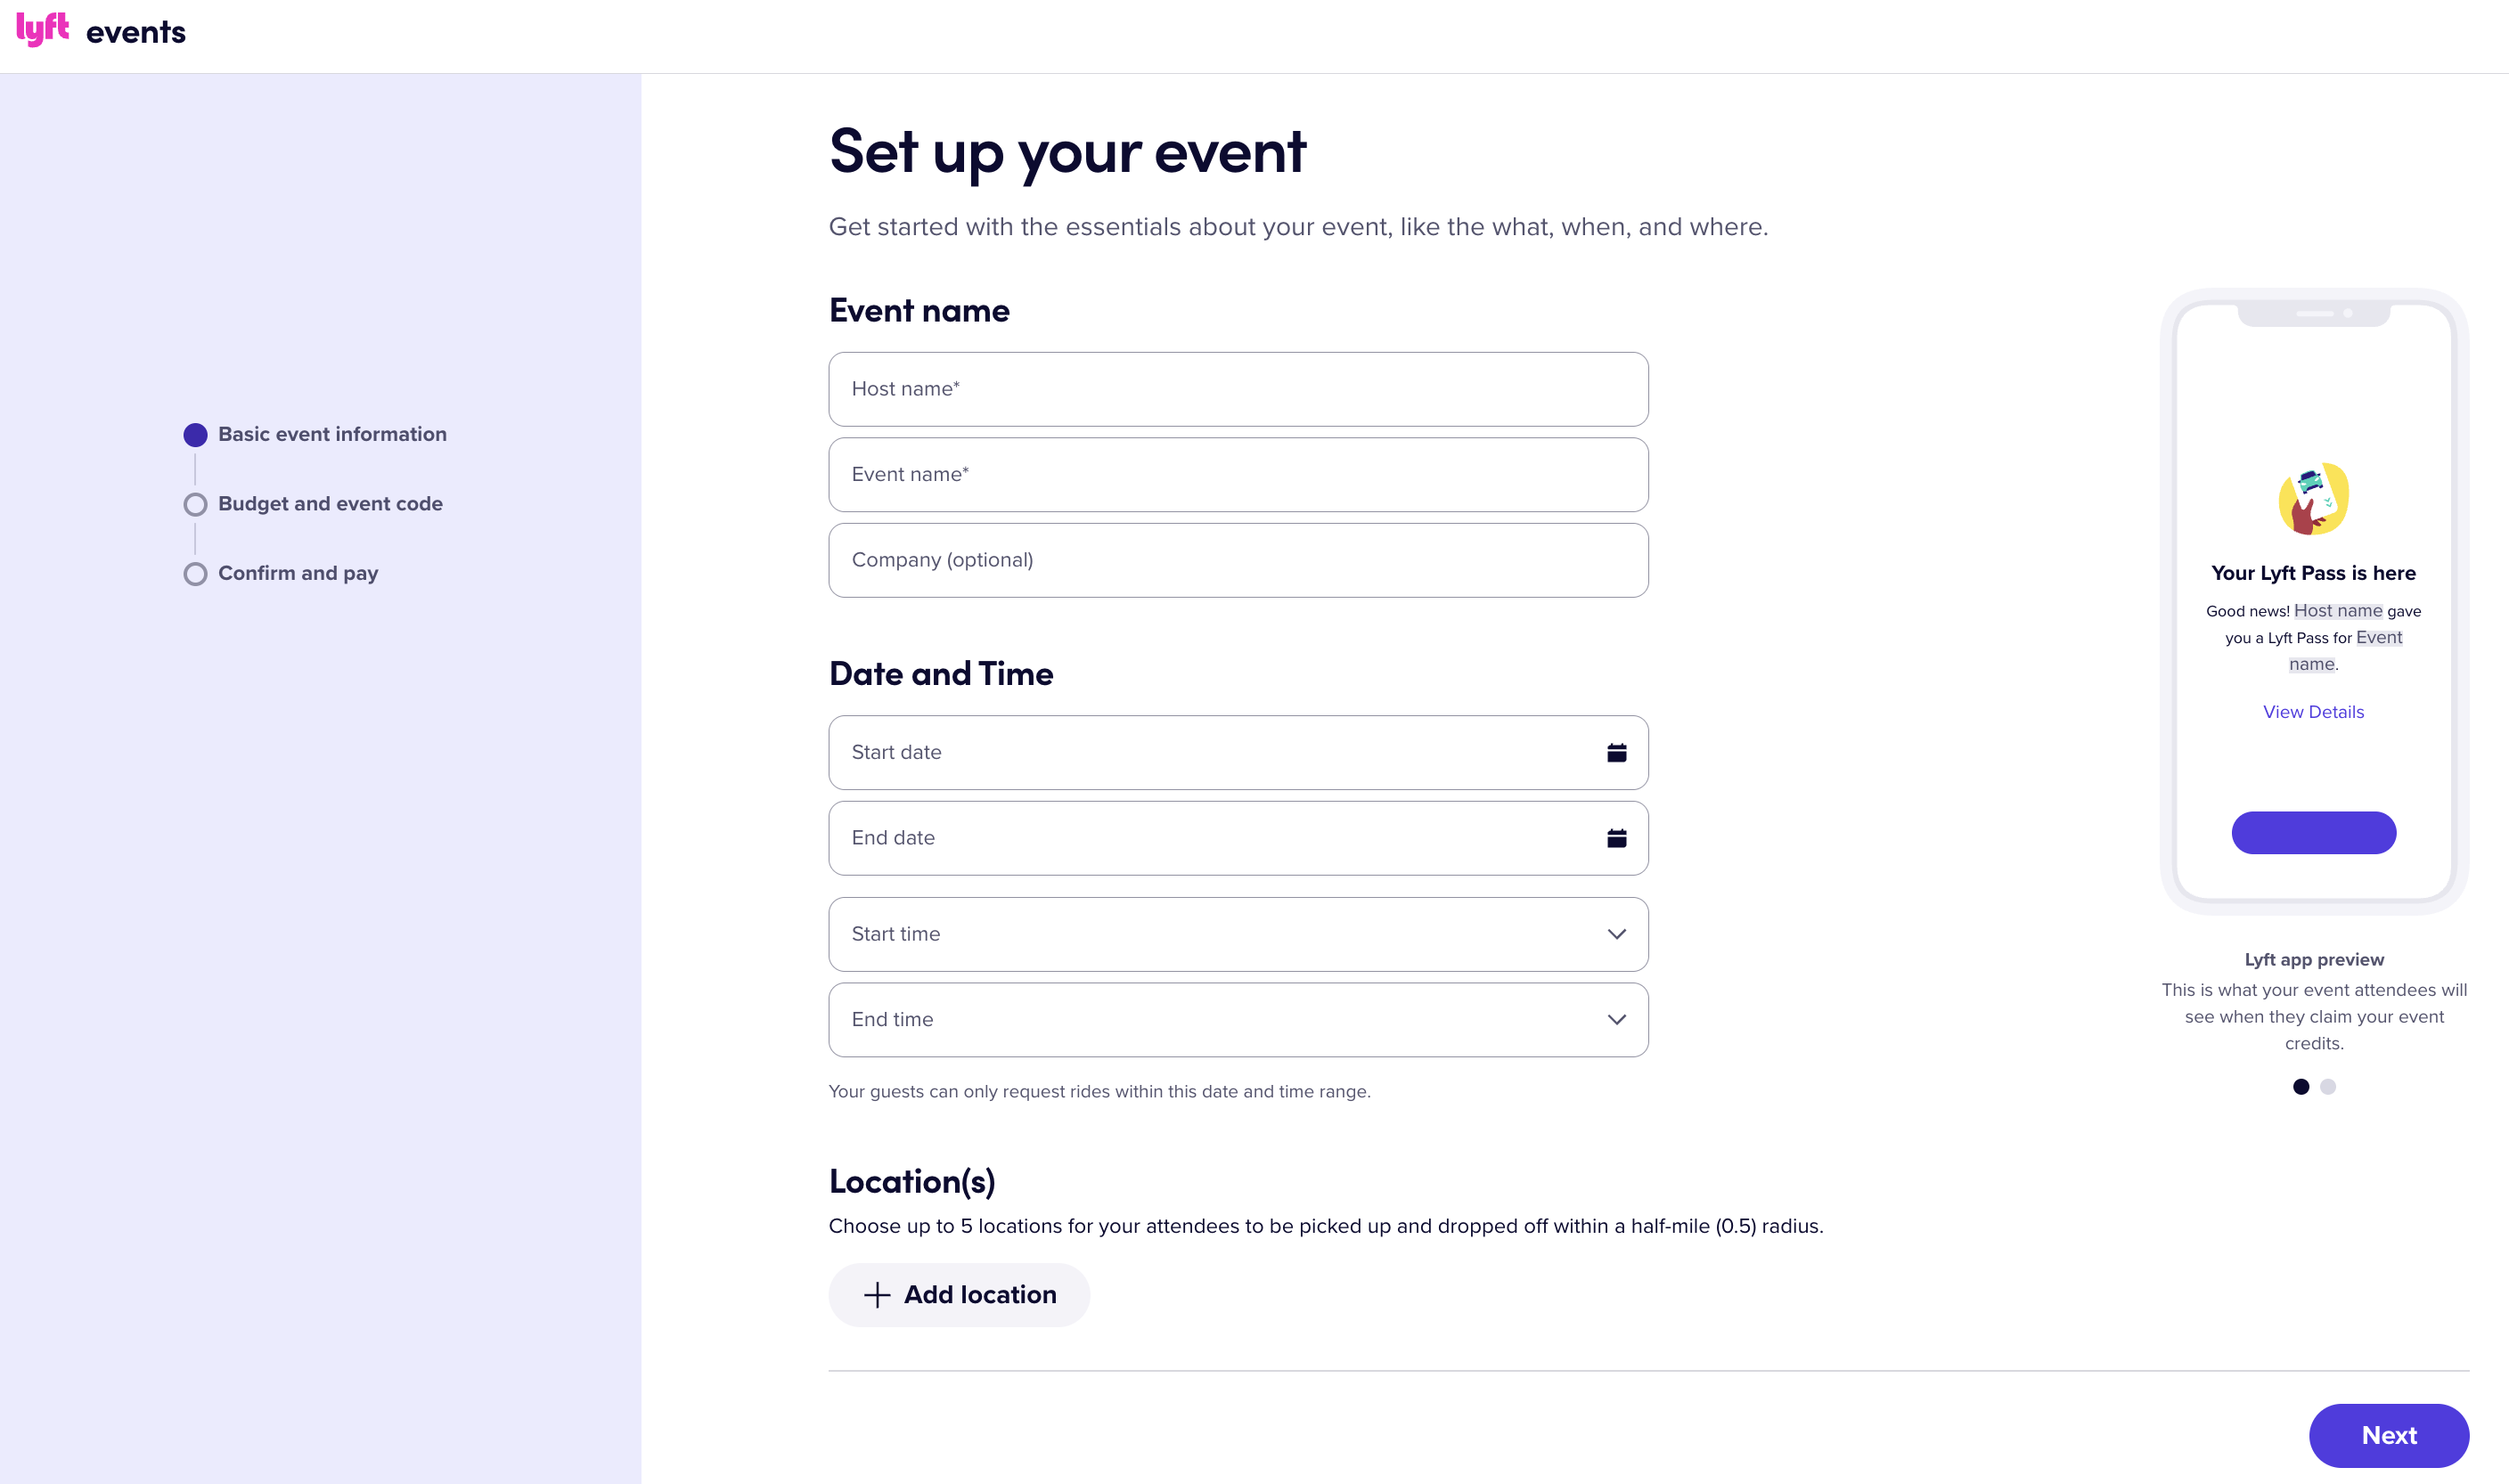The image size is (2509, 1484).
Task: Click the Lyft logo in the header
Action: pos(42,29)
